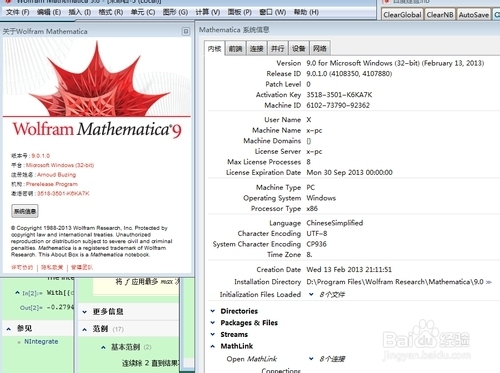Screen dimensions: 500x373
Task: Click the System Character Encoding value CP936
Action: 316,244
